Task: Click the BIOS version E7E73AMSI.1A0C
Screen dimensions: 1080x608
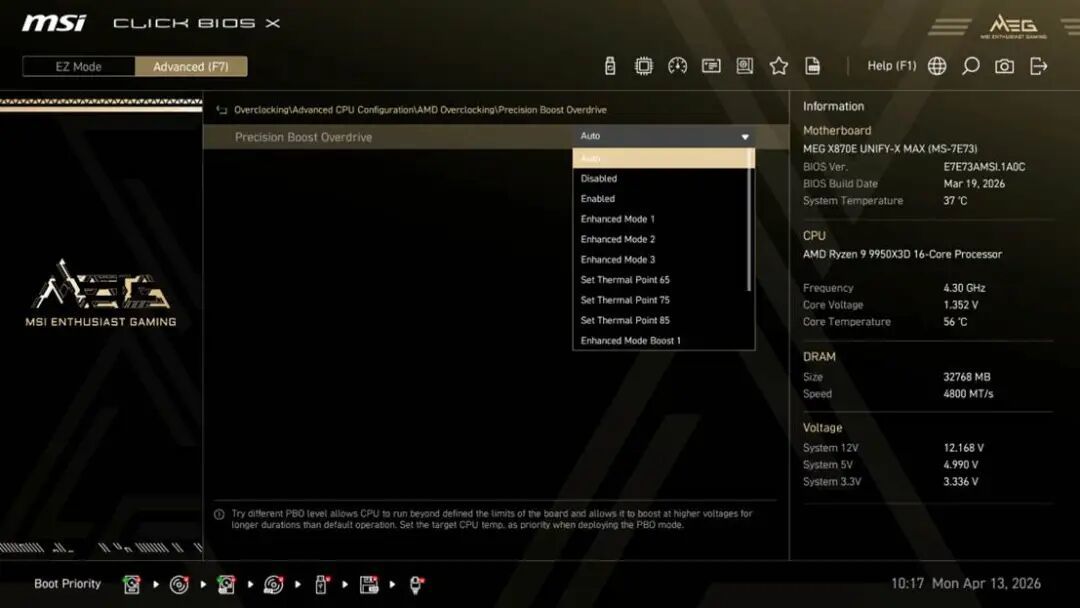Action: click(x=984, y=167)
